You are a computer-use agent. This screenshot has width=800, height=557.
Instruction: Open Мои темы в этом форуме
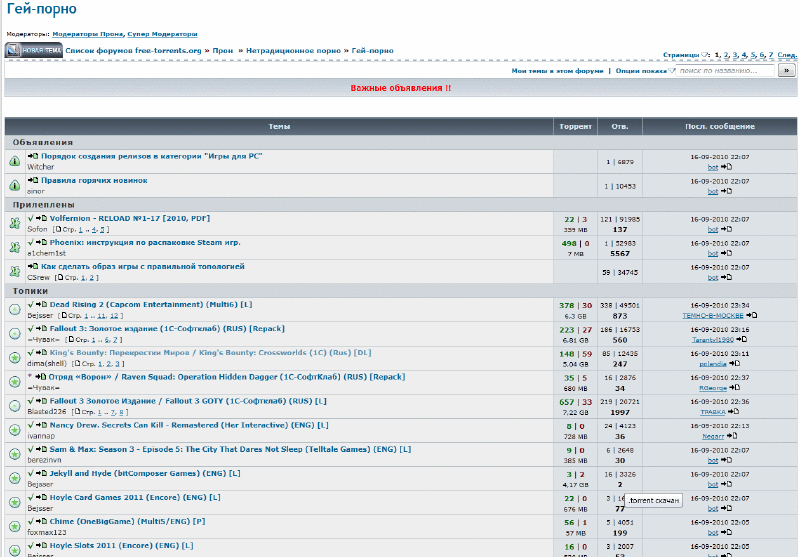tap(557, 71)
